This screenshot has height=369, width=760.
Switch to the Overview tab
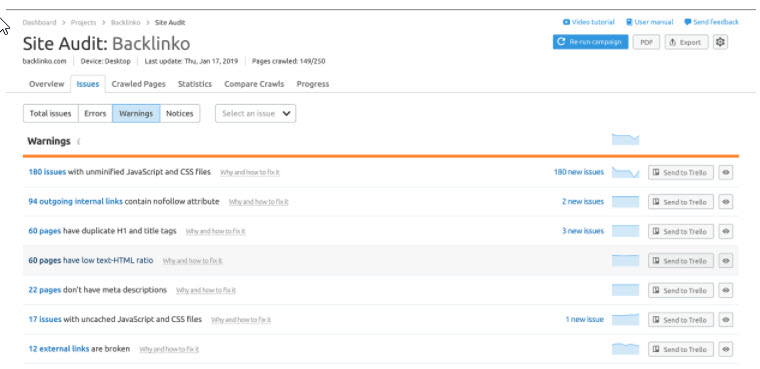click(47, 84)
